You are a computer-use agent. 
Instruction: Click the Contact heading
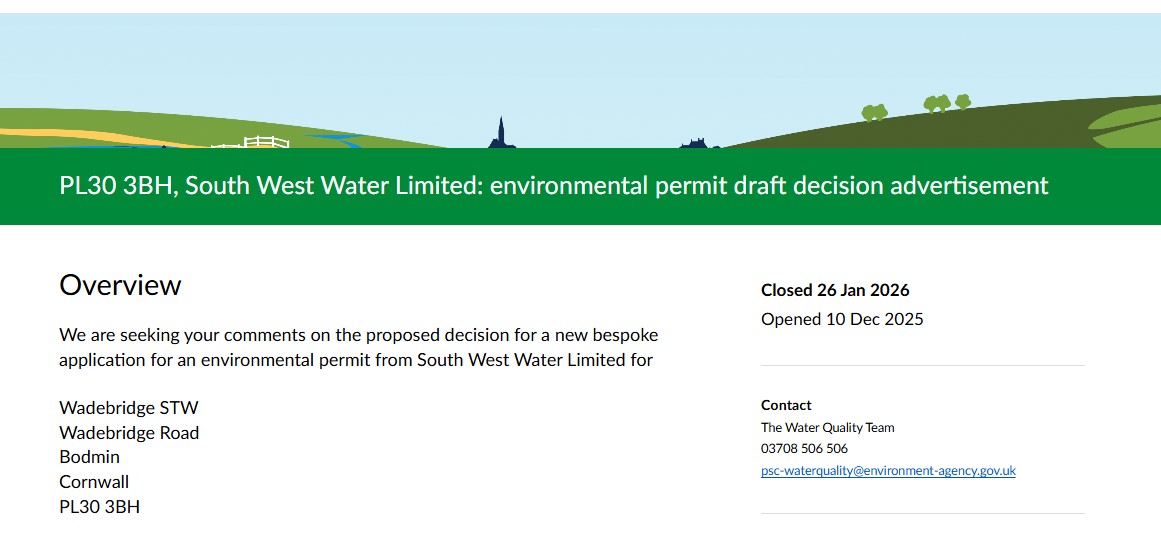coord(786,405)
